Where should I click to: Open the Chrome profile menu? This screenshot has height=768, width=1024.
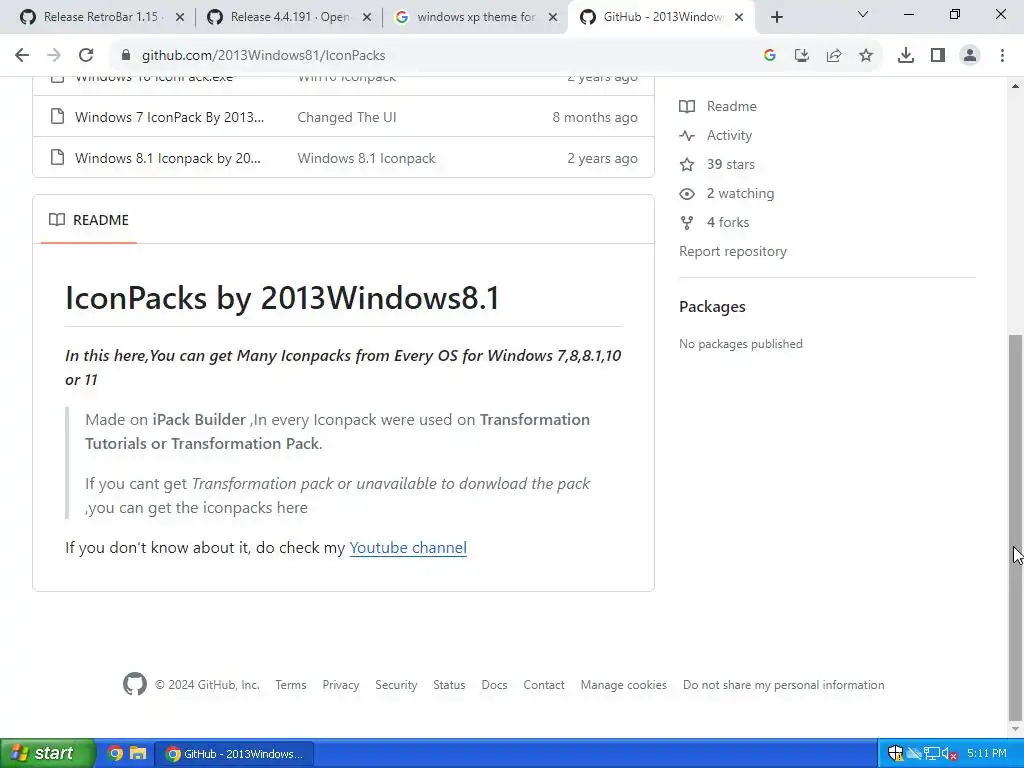[x=970, y=56]
